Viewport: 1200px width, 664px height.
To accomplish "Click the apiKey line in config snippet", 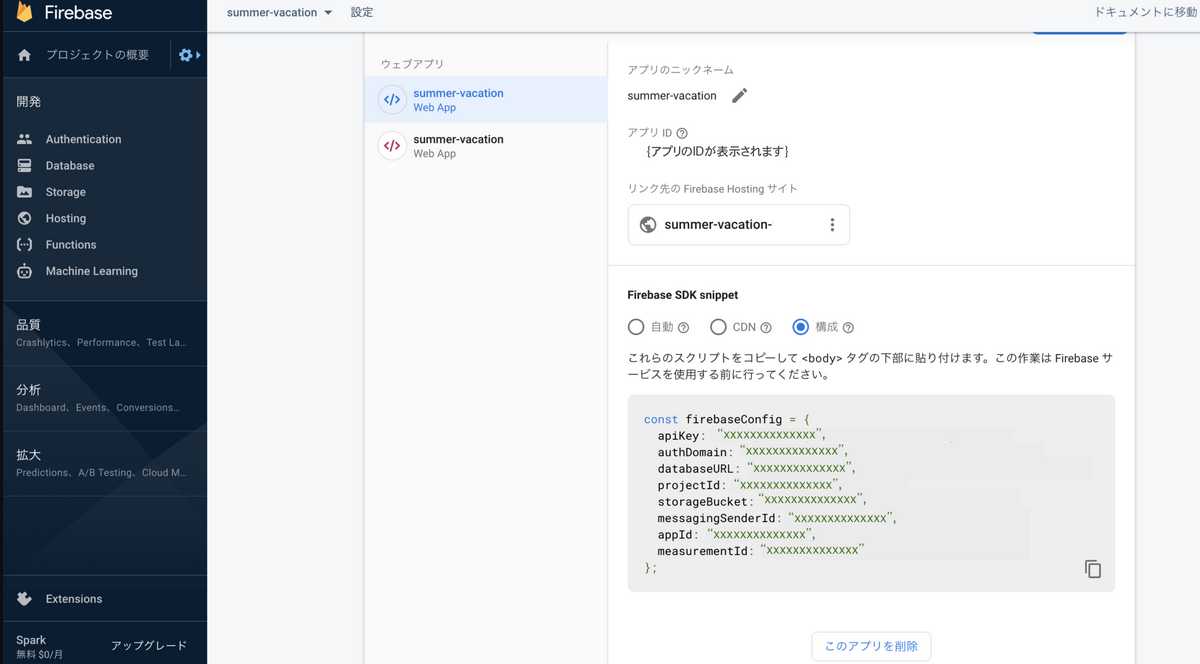I will coord(742,435).
